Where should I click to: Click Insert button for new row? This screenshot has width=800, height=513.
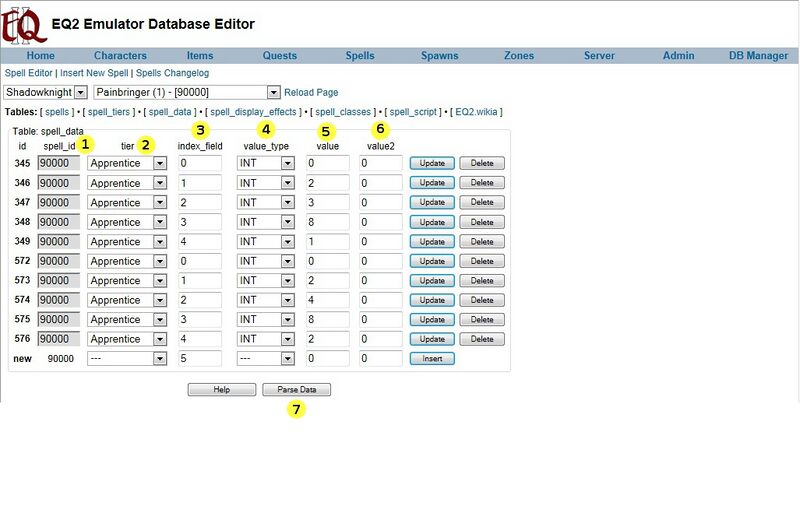point(432,358)
